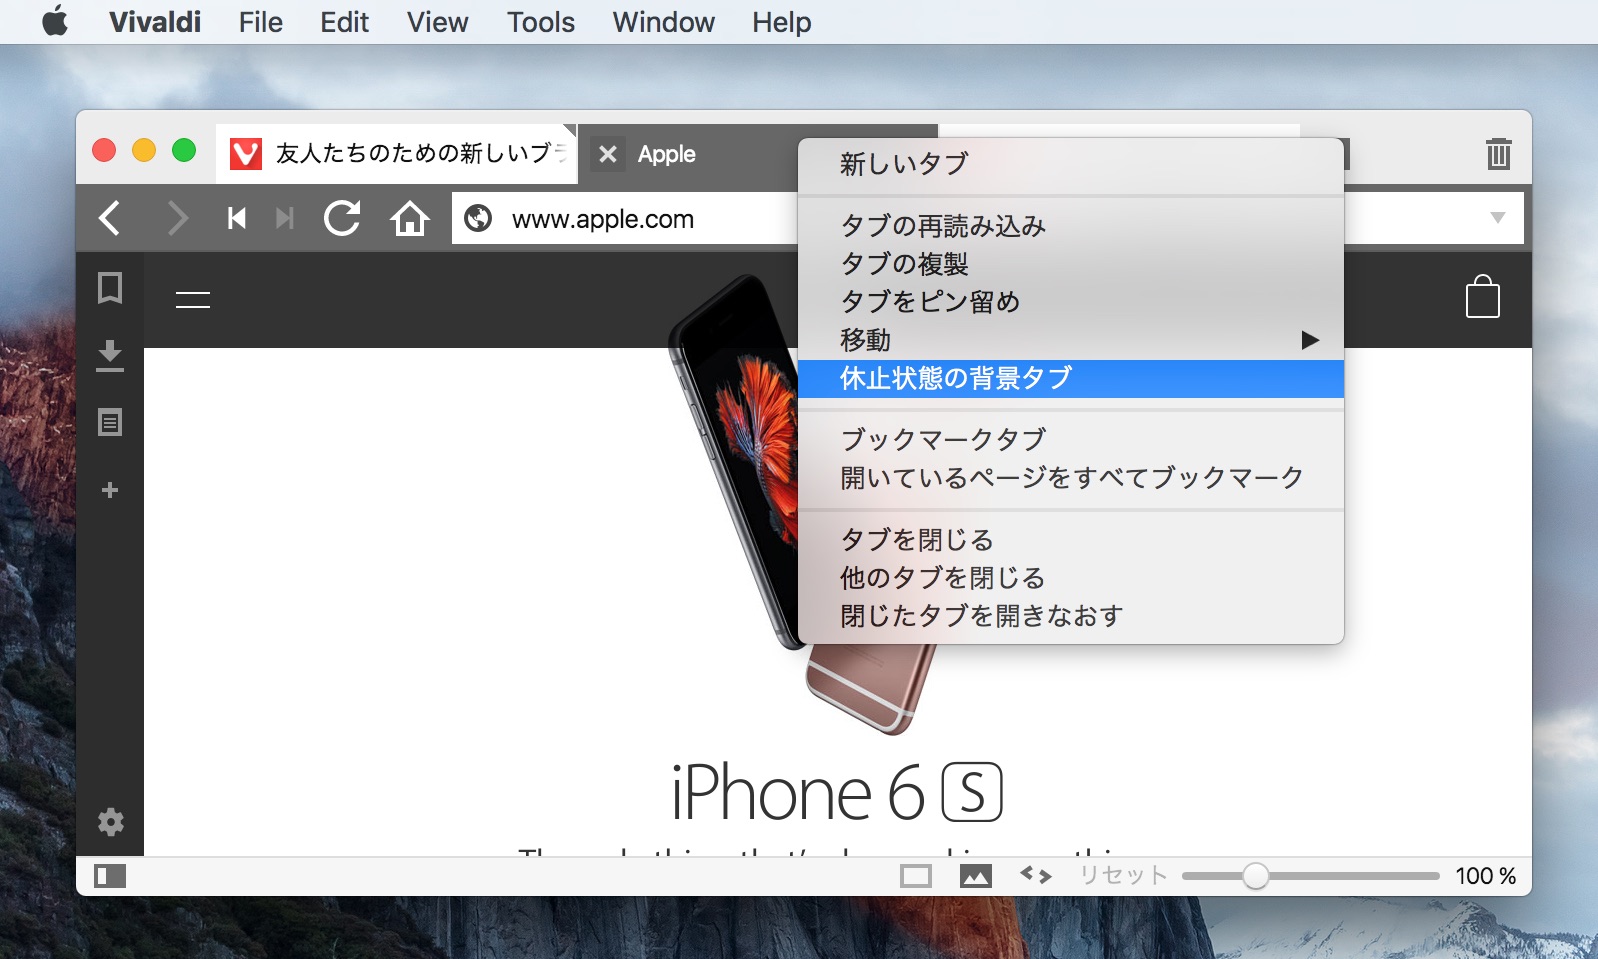Click the iPhone 6s heading

(836, 792)
